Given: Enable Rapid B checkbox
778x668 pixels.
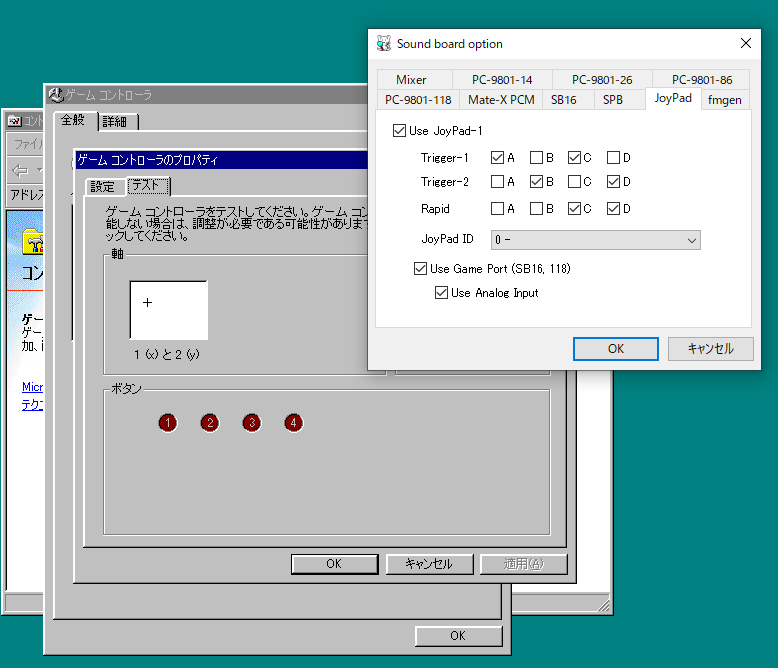Looking at the screenshot, I should tap(536, 209).
